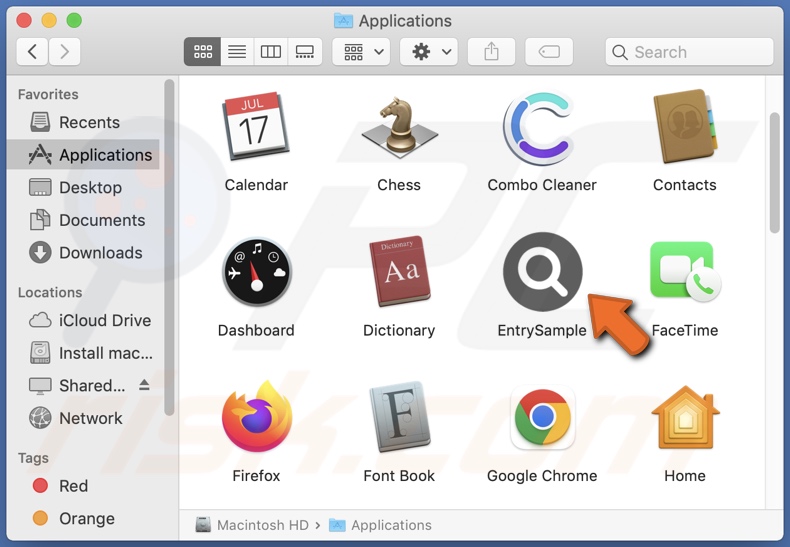Filter by the Red tag

click(83, 486)
